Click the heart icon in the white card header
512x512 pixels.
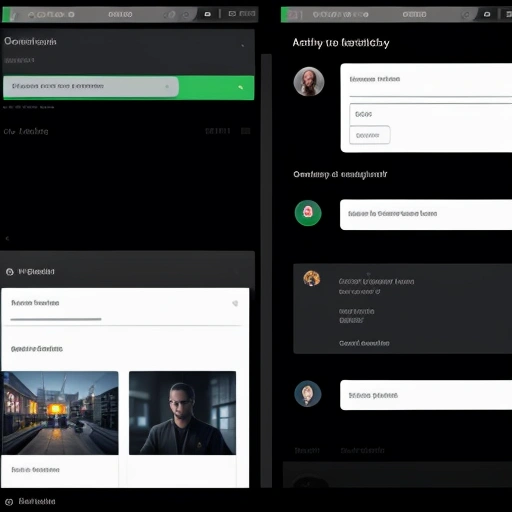point(235,303)
